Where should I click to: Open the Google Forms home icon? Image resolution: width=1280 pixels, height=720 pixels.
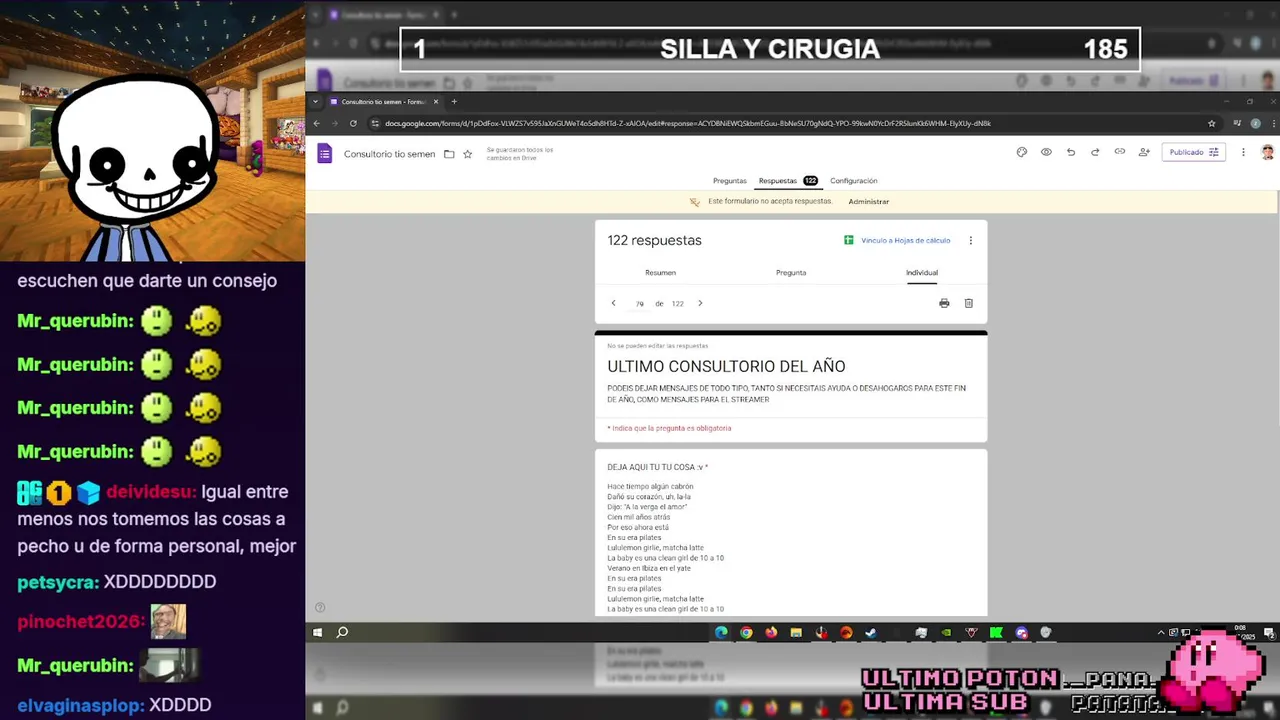pos(324,153)
